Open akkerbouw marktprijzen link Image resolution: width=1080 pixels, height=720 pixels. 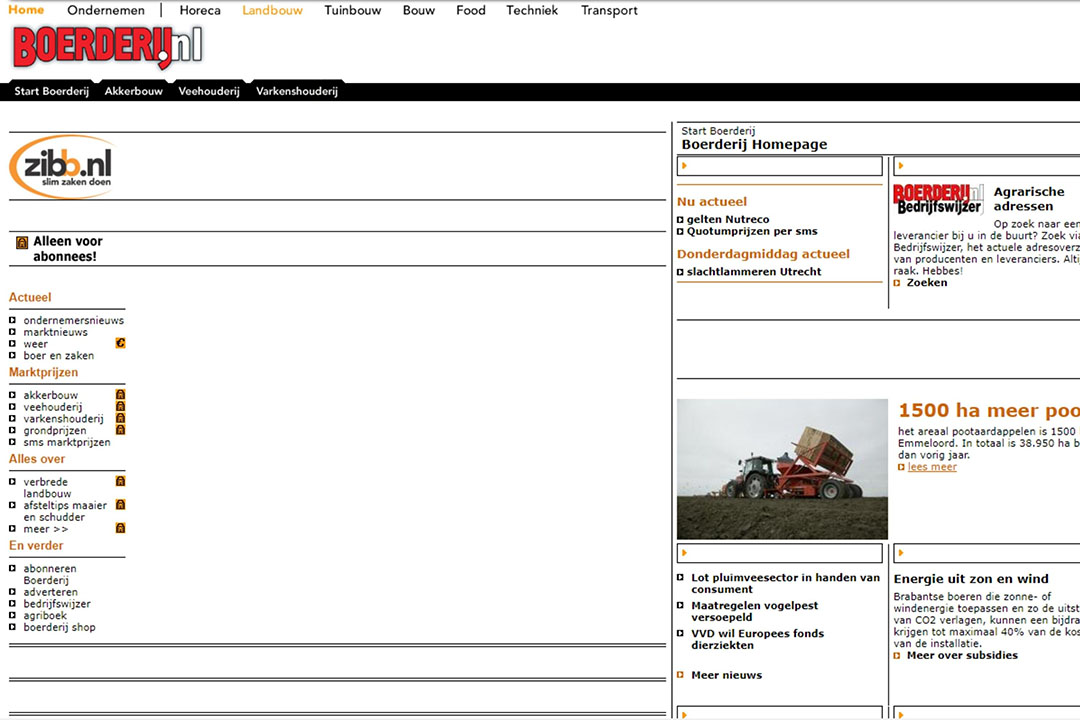tap(51, 395)
